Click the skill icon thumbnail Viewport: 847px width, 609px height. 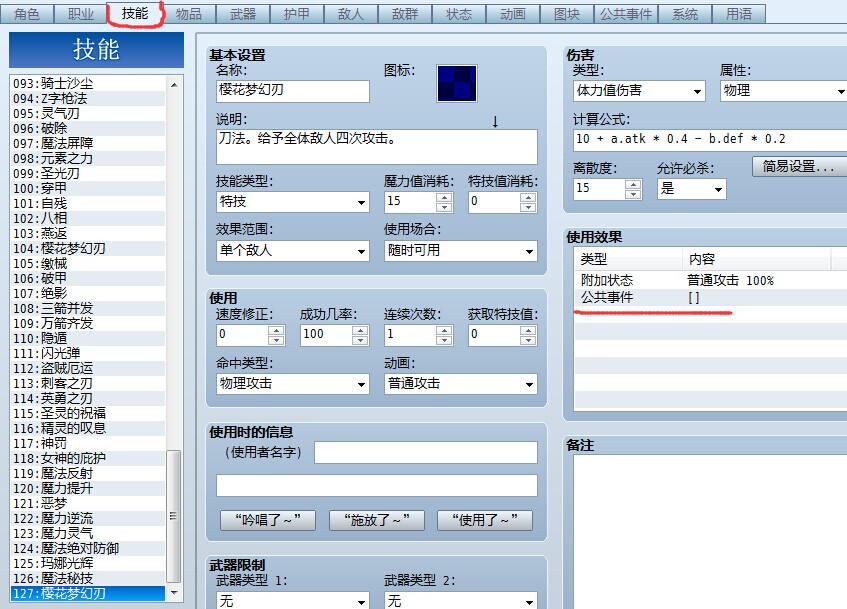point(456,83)
